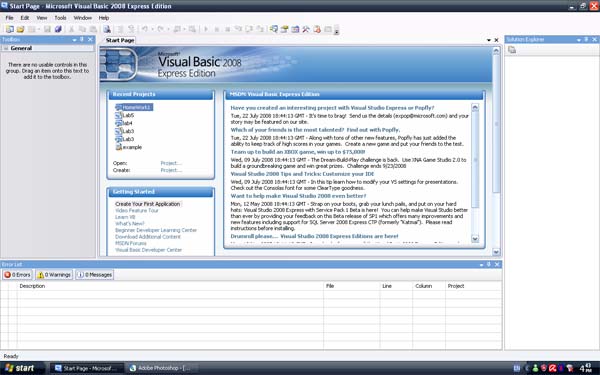The image size is (600, 375).
Task: Toggle the 0 Warnings filter
Action: pos(54,275)
